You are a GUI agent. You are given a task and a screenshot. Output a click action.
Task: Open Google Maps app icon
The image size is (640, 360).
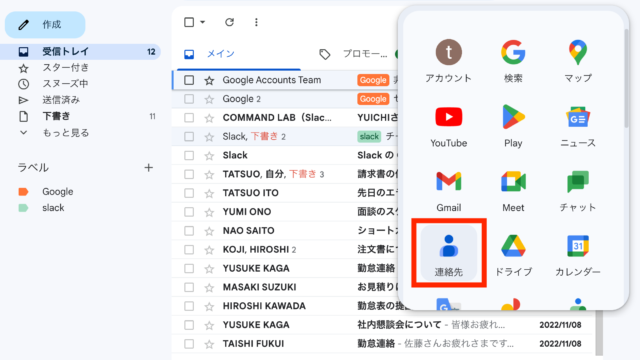[578, 61]
